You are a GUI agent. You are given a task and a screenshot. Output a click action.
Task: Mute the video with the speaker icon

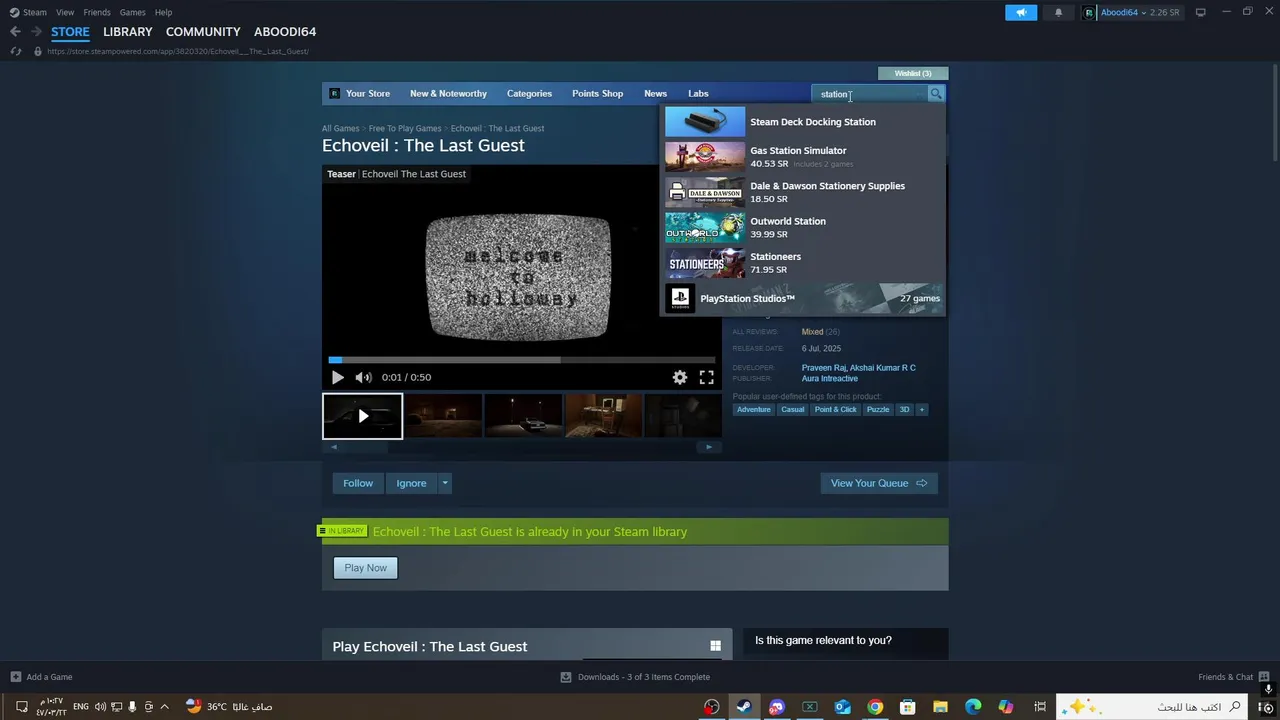click(x=363, y=377)
